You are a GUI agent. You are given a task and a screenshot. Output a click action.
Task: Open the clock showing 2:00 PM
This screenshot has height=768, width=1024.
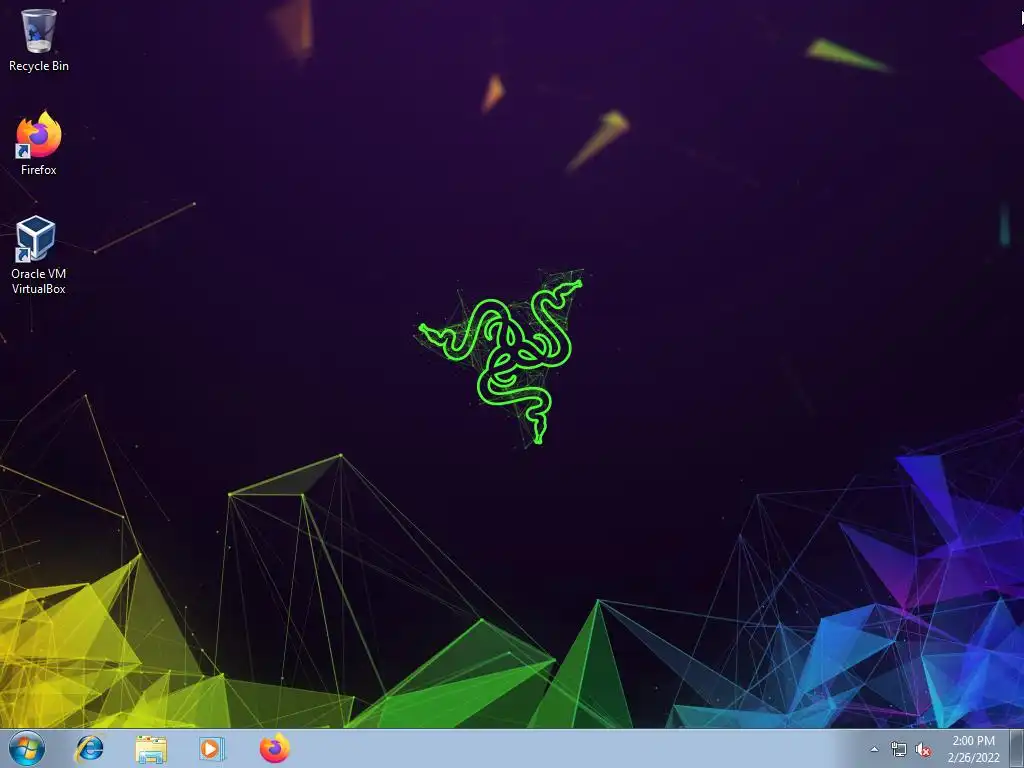coord(973,749)
